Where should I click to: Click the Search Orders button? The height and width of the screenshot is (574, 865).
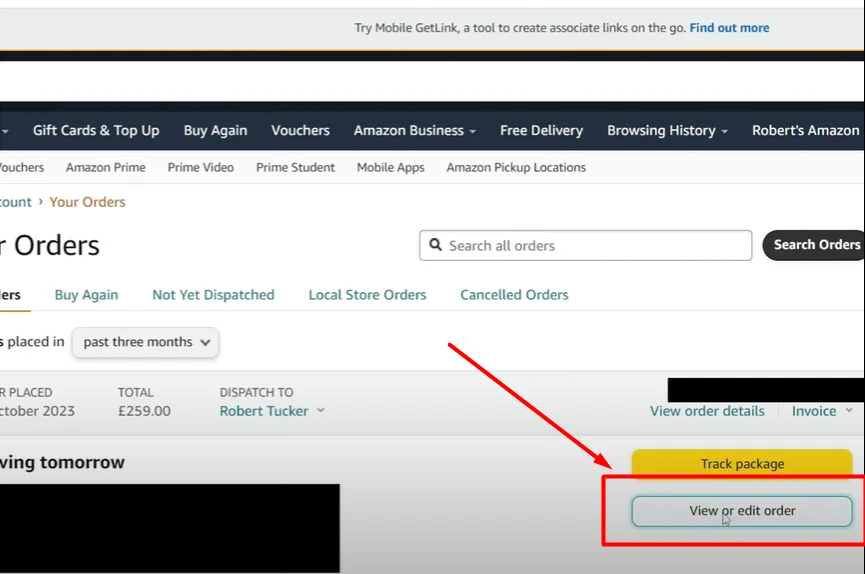pos(814,245)
